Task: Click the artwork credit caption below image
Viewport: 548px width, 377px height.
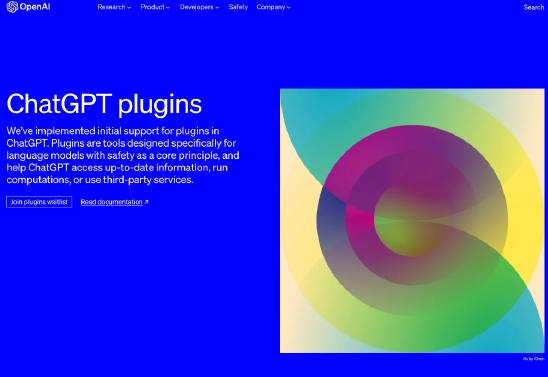Action: [534, 359]
